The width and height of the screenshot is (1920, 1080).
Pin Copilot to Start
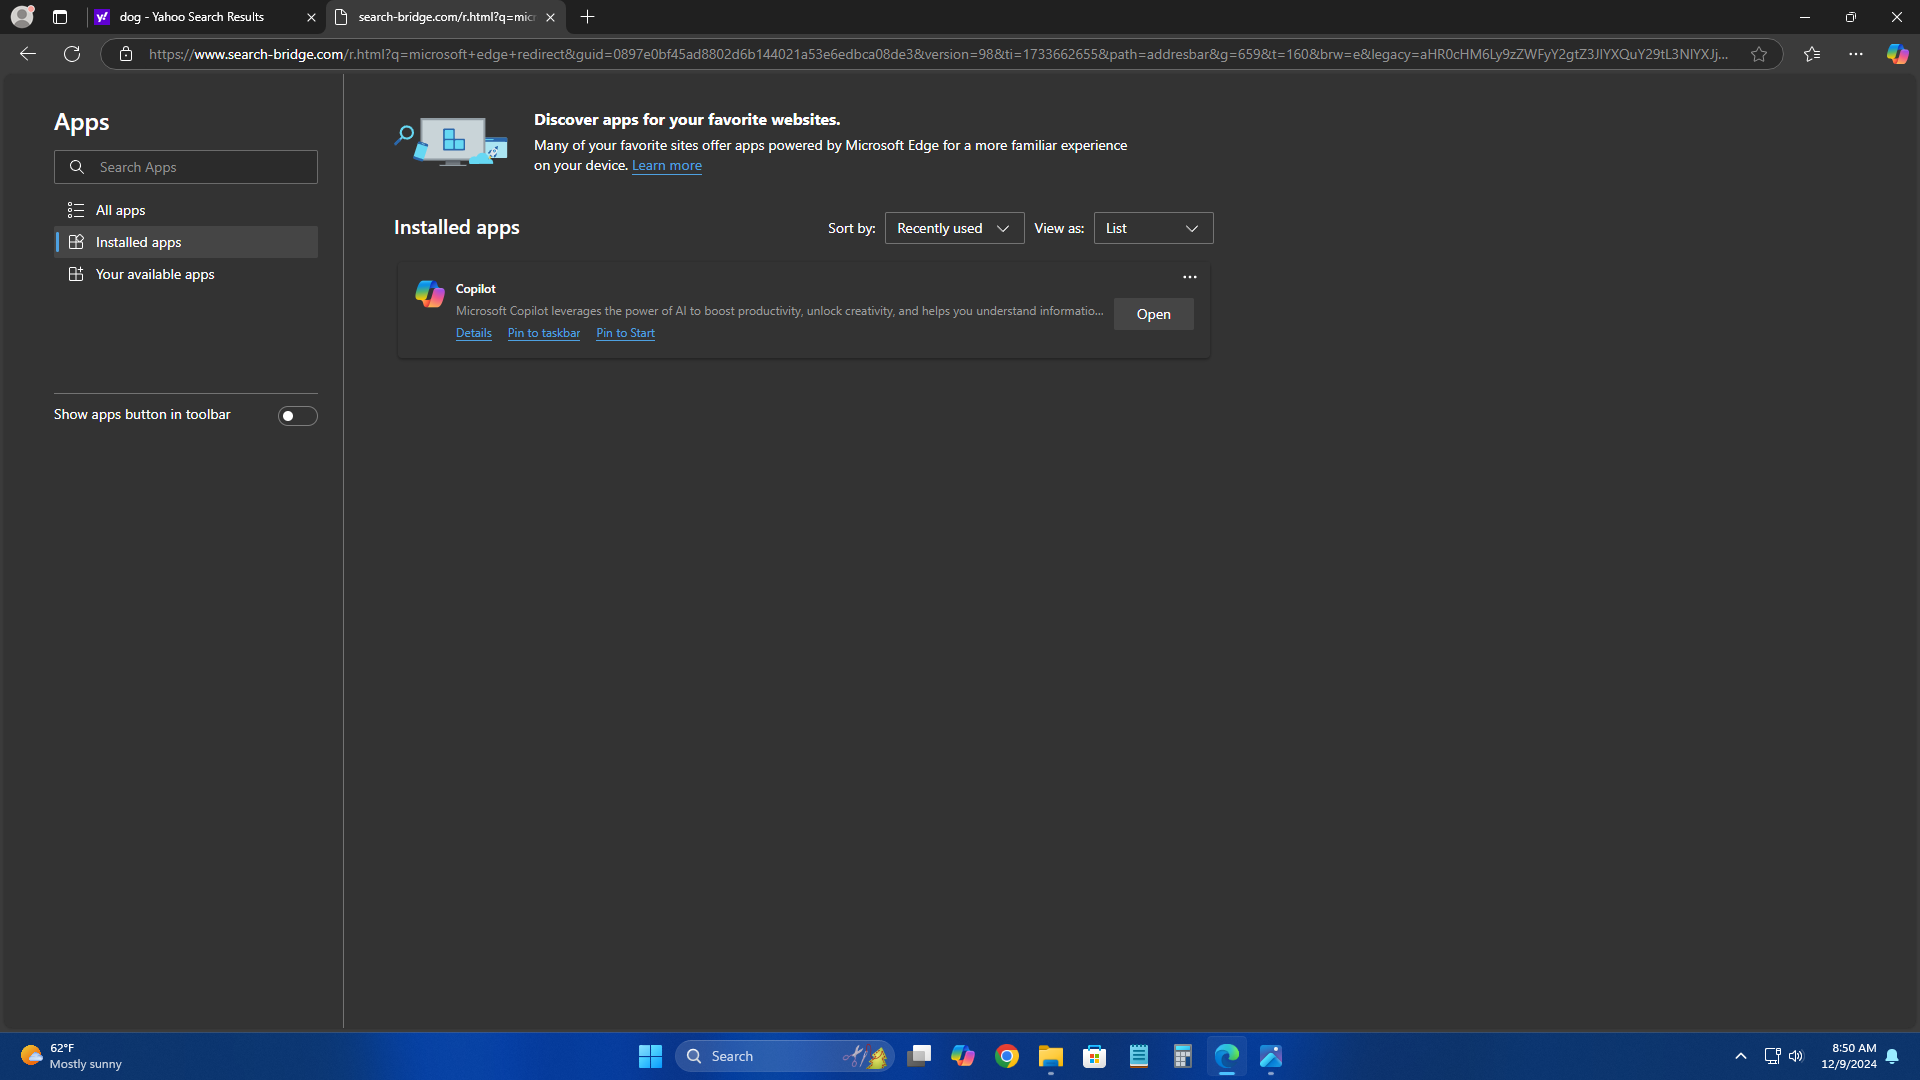tap(625, 333)
